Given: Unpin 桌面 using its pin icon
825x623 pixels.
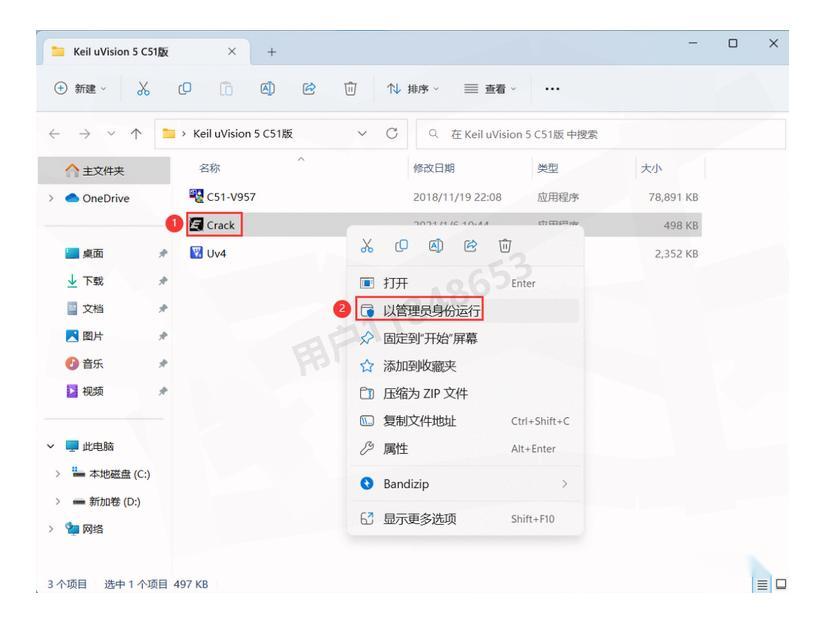Looking at the screenshot, I should (163, 254).
